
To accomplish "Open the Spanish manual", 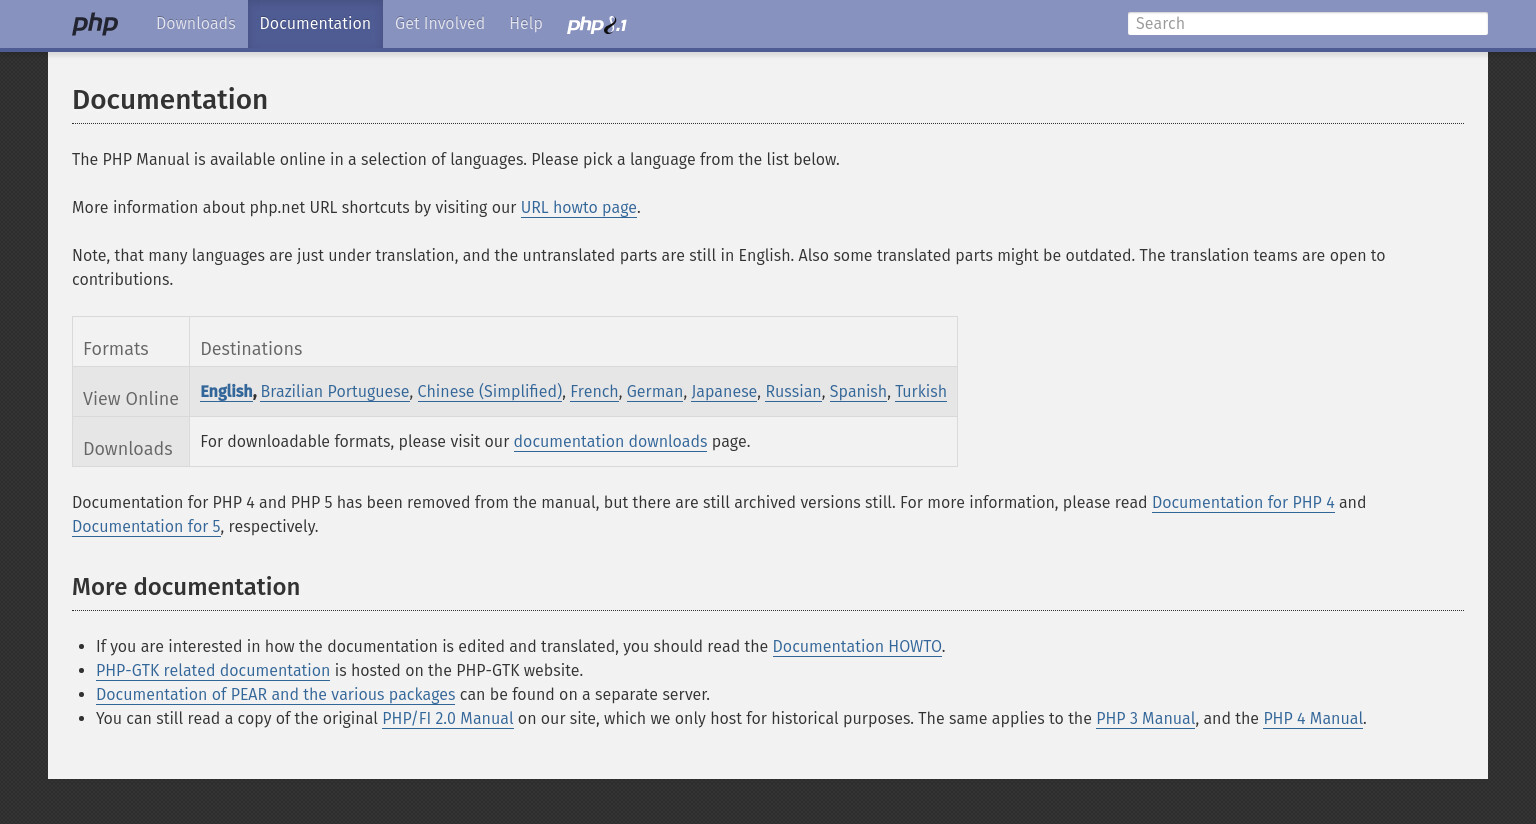I will point(858,392).
